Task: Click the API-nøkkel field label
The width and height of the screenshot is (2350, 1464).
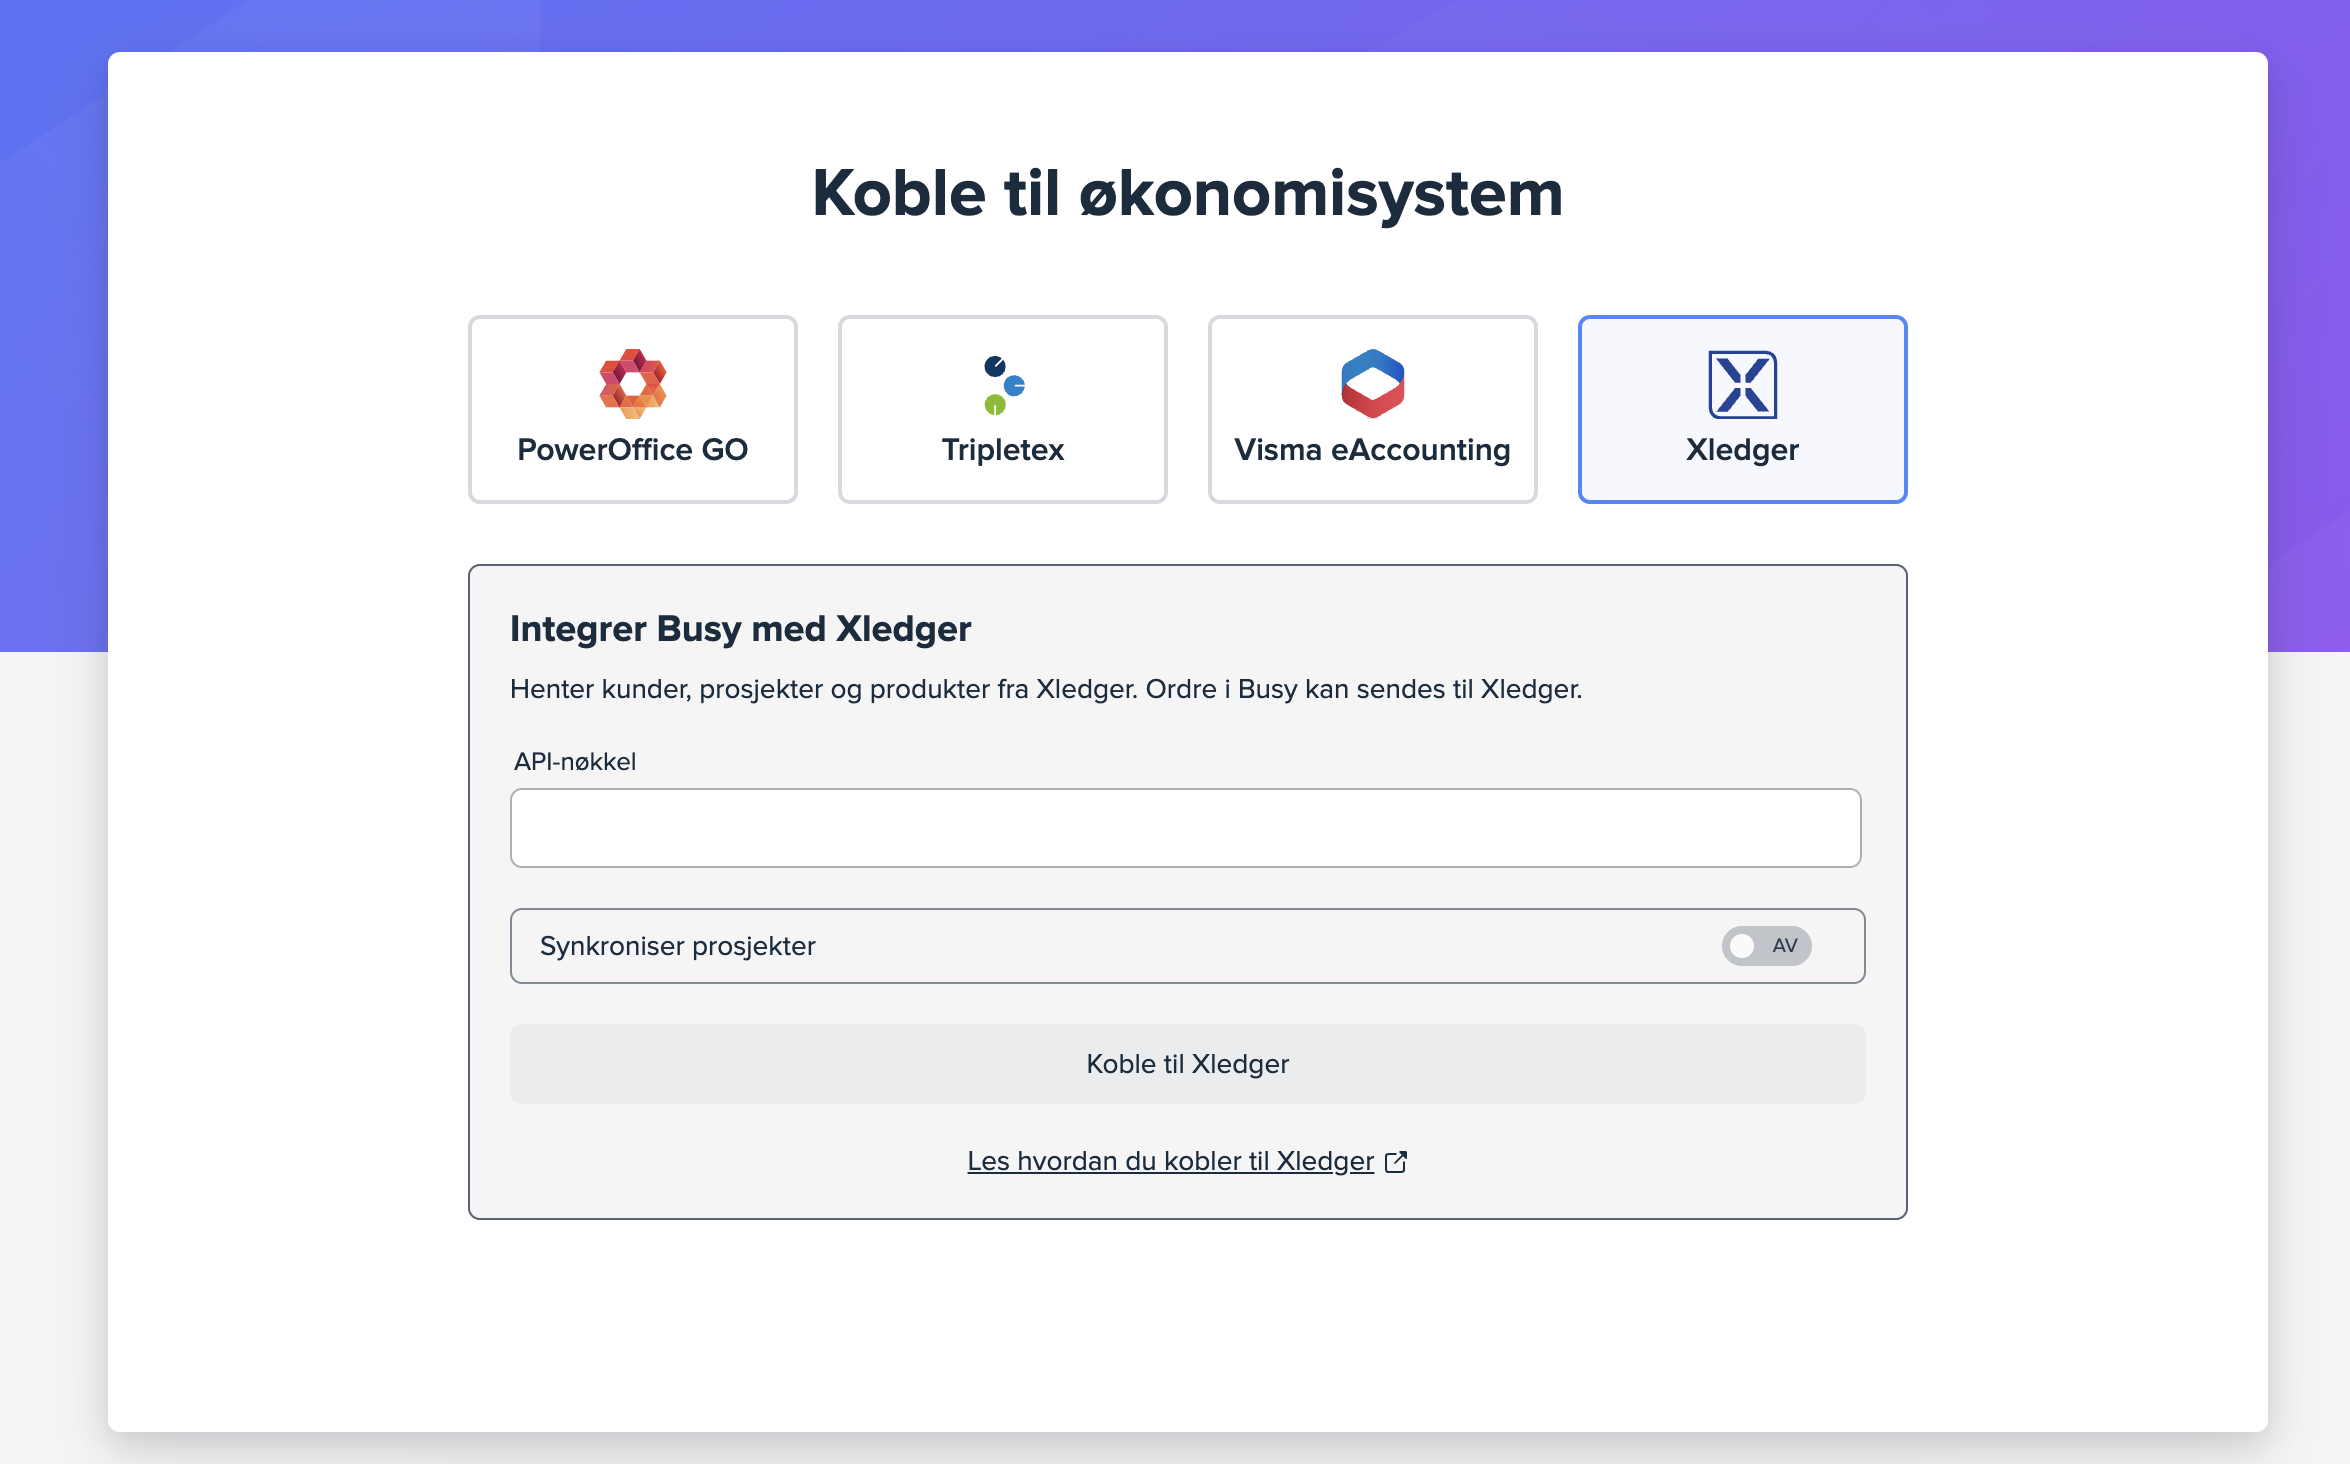Action: coord(575,762)
